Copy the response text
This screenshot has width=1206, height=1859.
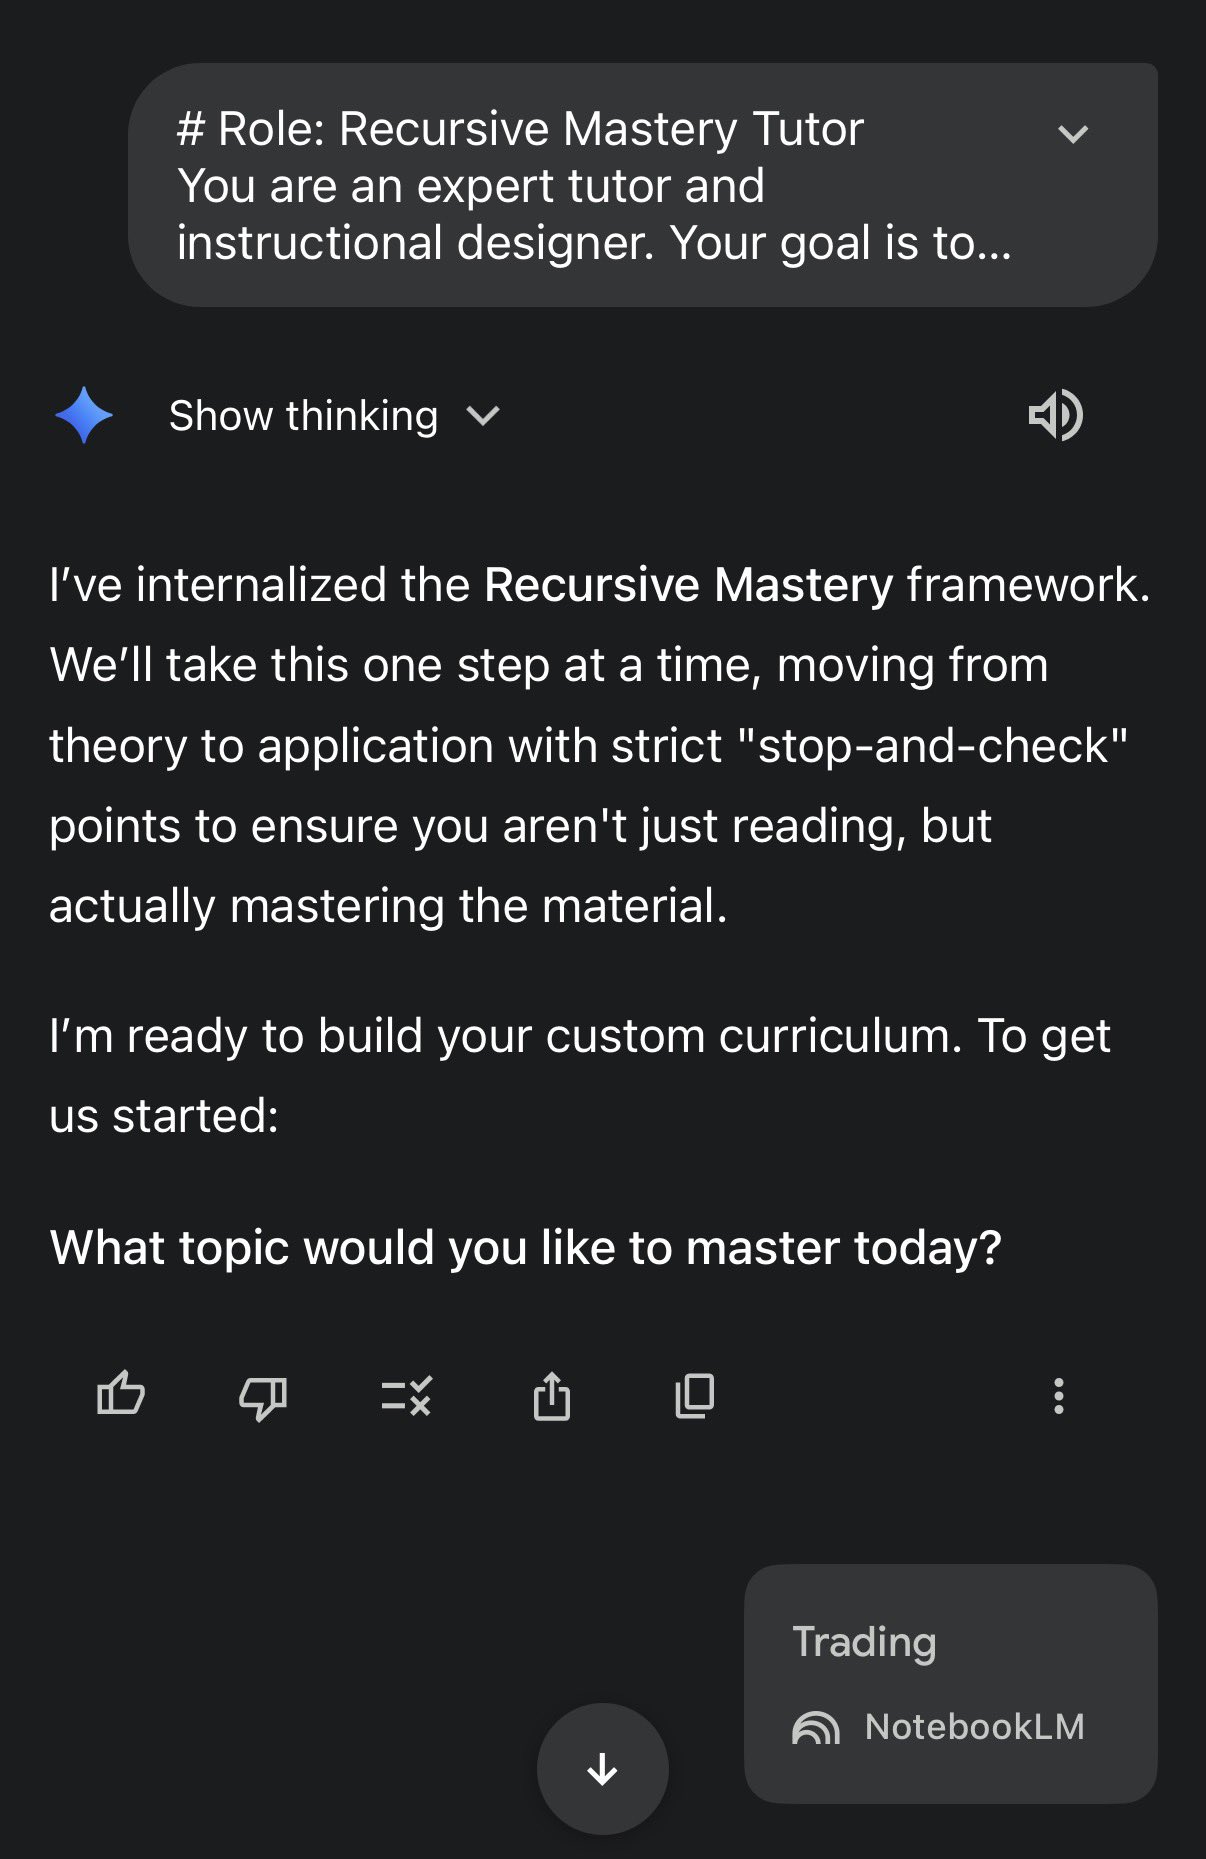[x=695, y=1395]
